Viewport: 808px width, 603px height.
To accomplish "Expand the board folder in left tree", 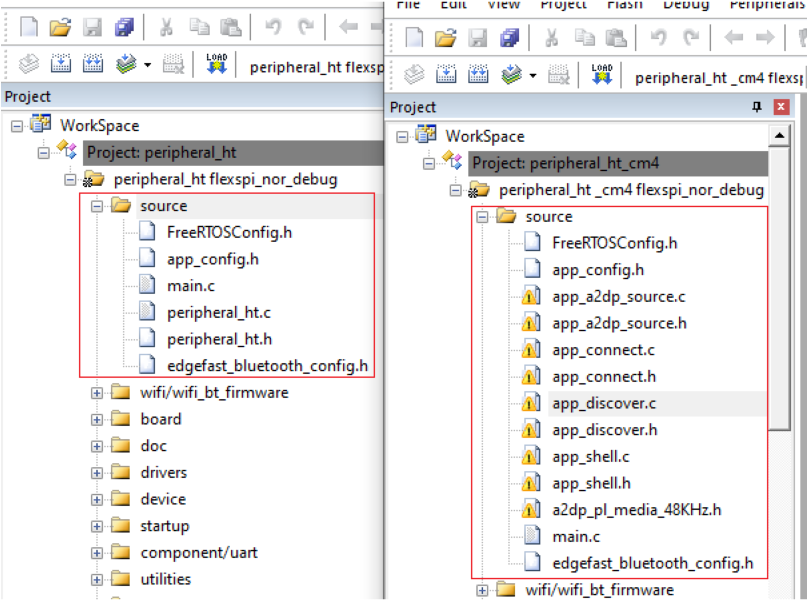I will pos(97,419).
